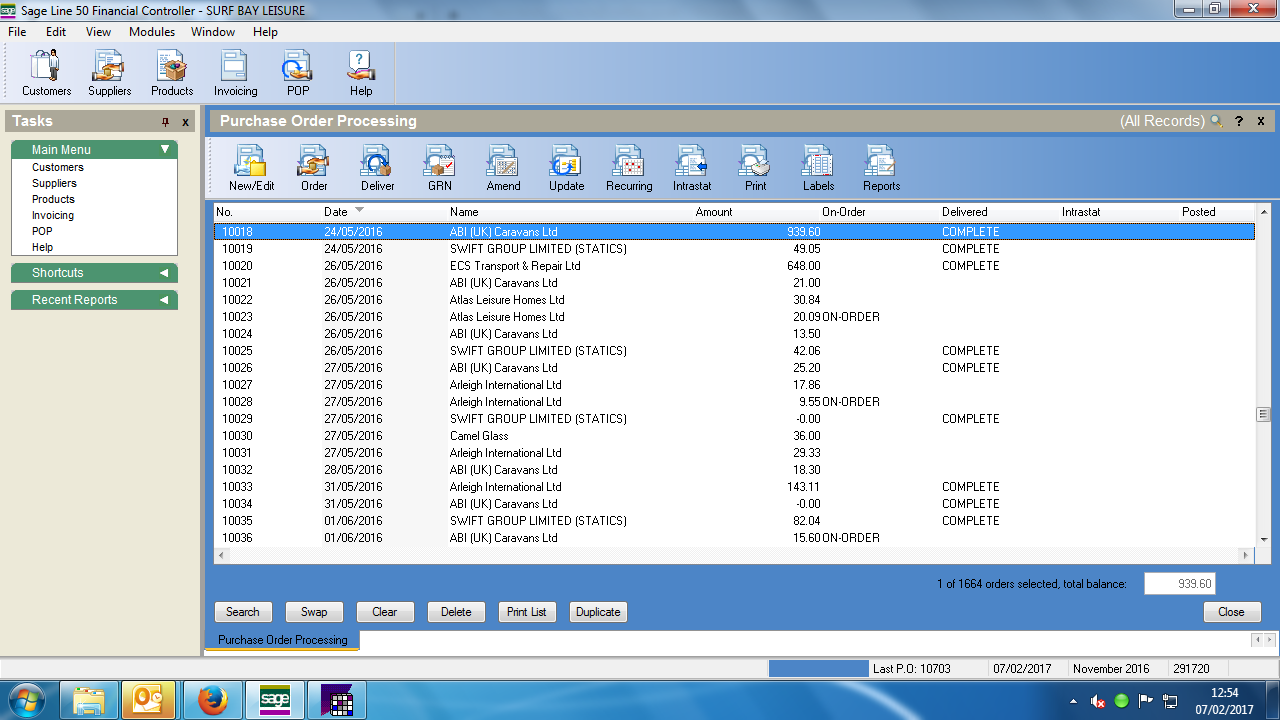Image resolution: width=1280 pixels, height=720 pixels.
Task: Open the Suppliers module icon
Action: (109, 73)
